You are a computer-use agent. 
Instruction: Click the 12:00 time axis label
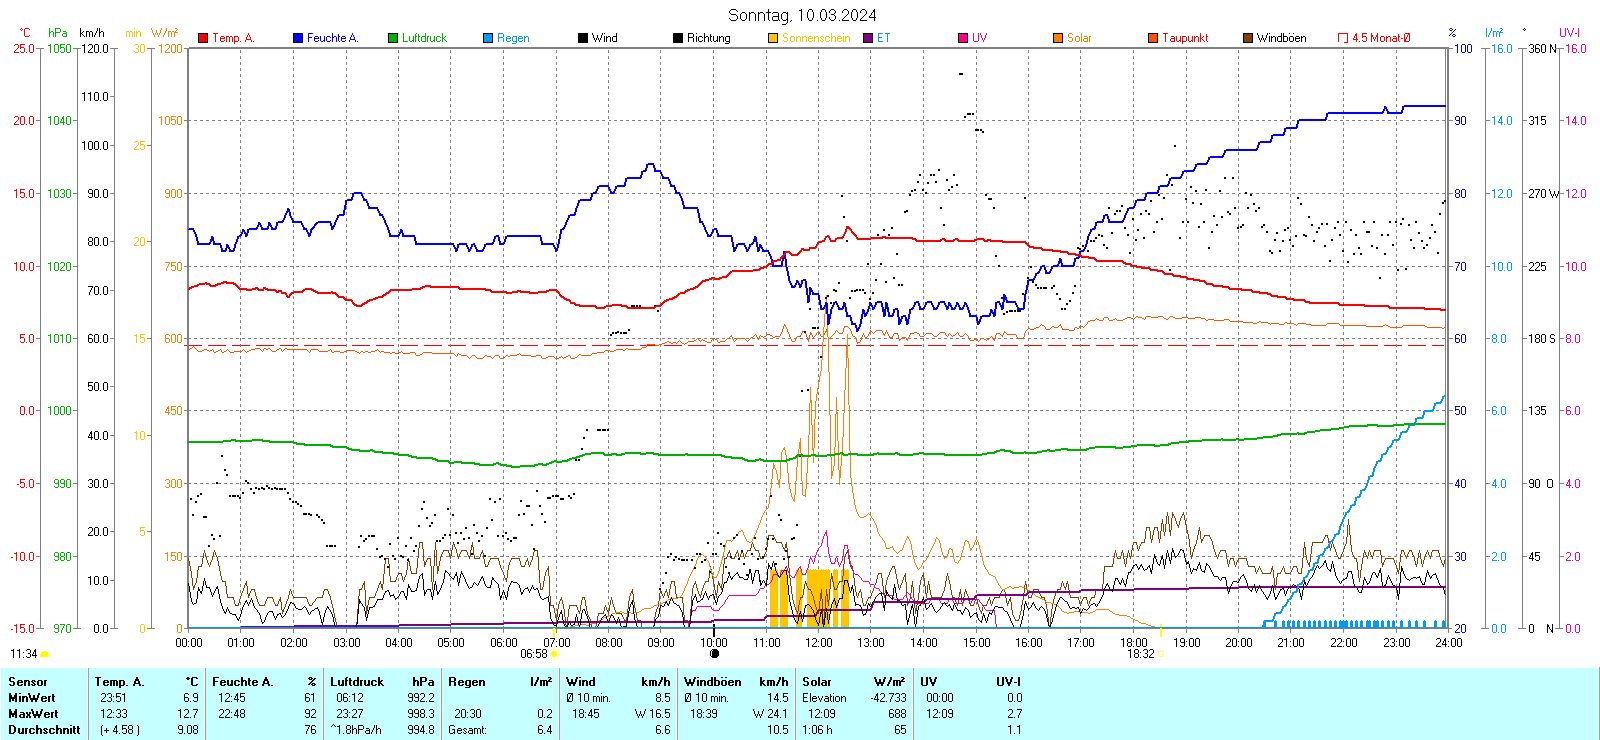tap(819, 642)
